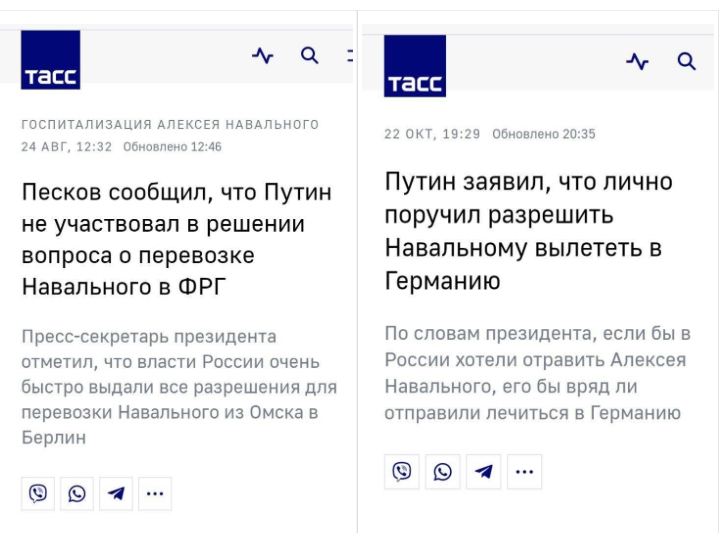Open the 'Госпитализация Алексея Навального' topic link

(170, 125)
